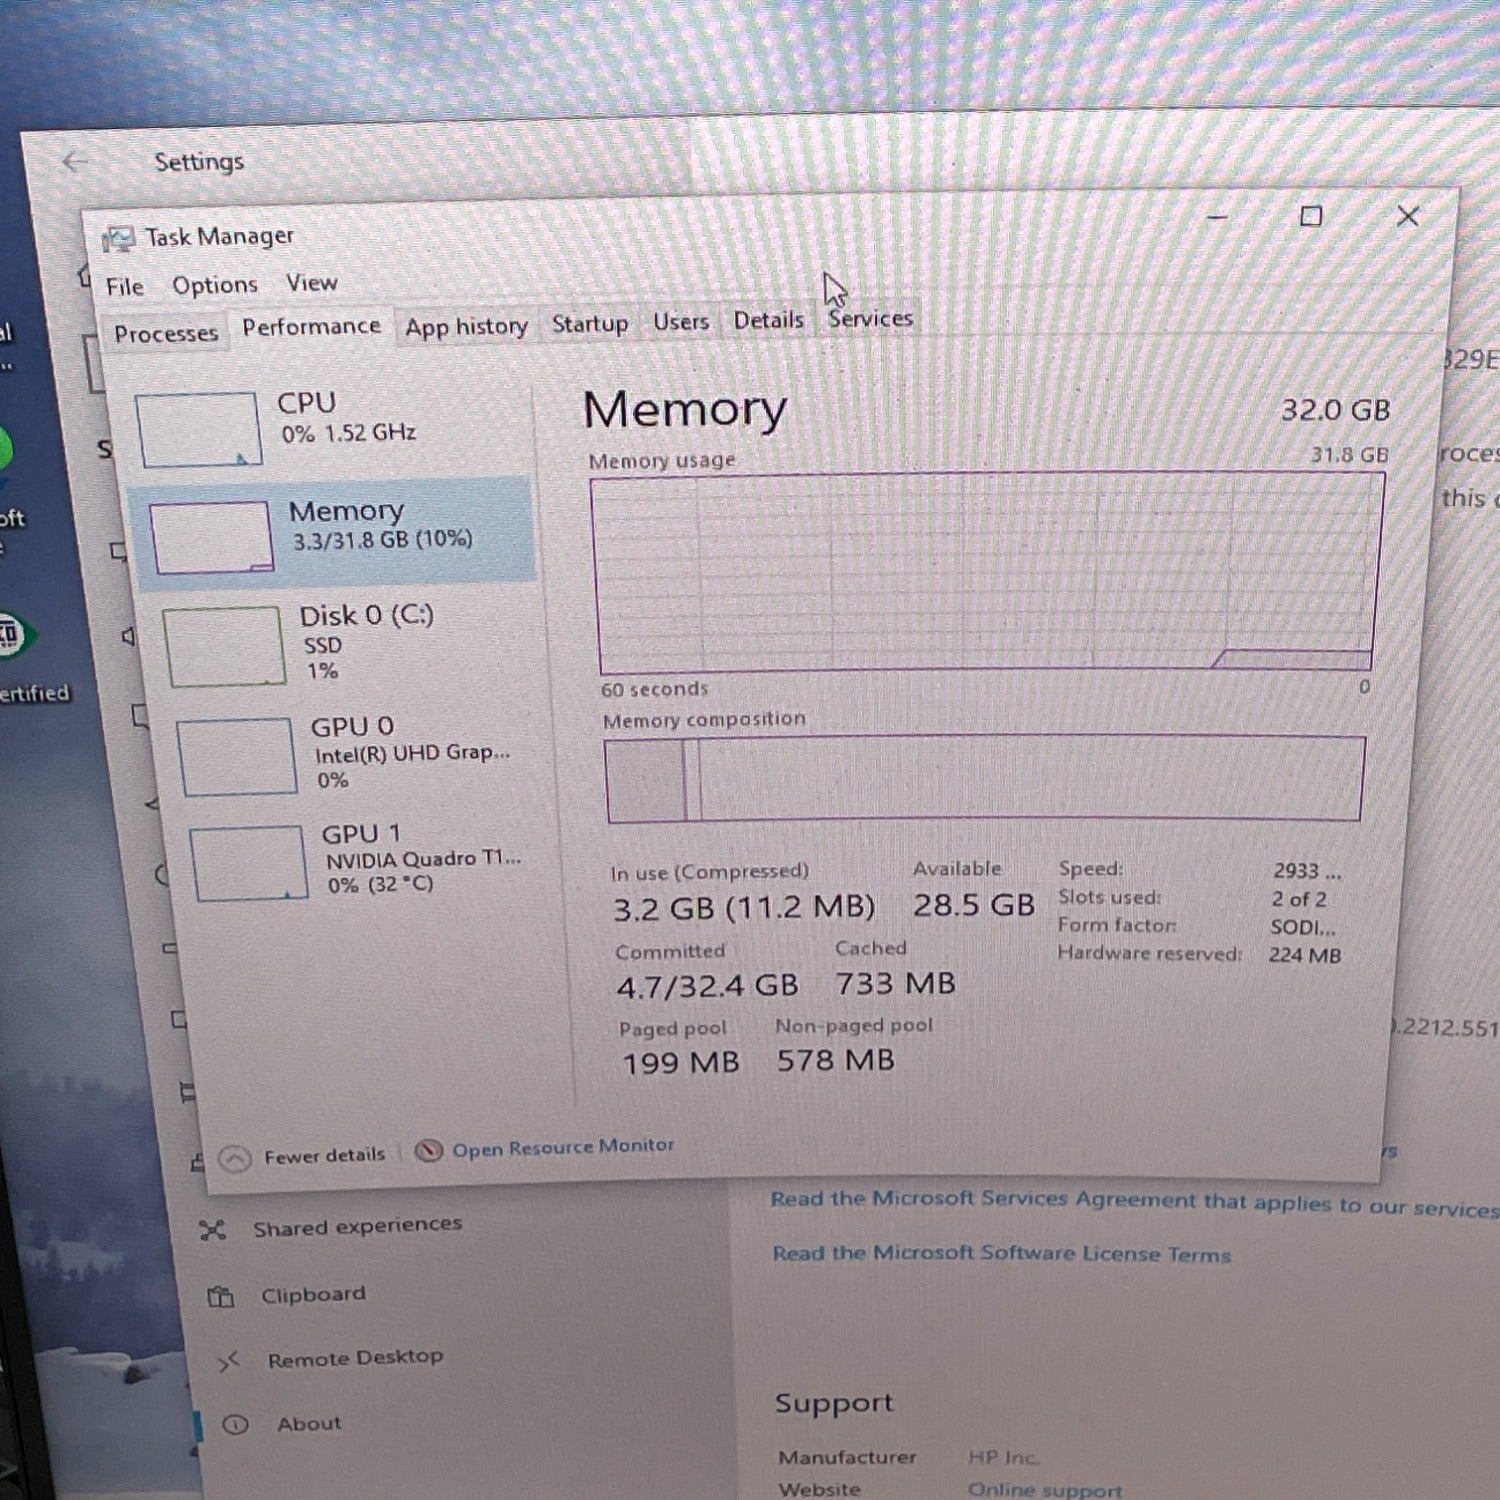The width and height of the screenshot is (1500, 1500).
Task: Switch to the Details tab
Action: coord(768,320)
